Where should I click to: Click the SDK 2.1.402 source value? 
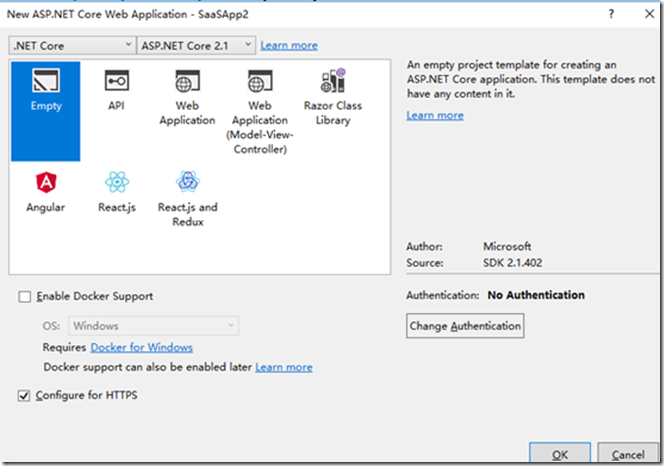pos(512,263)
